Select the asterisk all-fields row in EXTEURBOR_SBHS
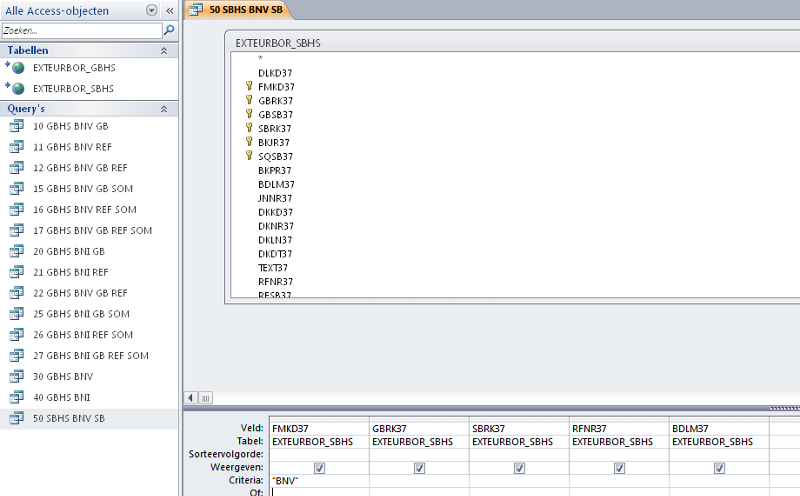The width and height of the screenshot is (800, 496). pos(260,59)
